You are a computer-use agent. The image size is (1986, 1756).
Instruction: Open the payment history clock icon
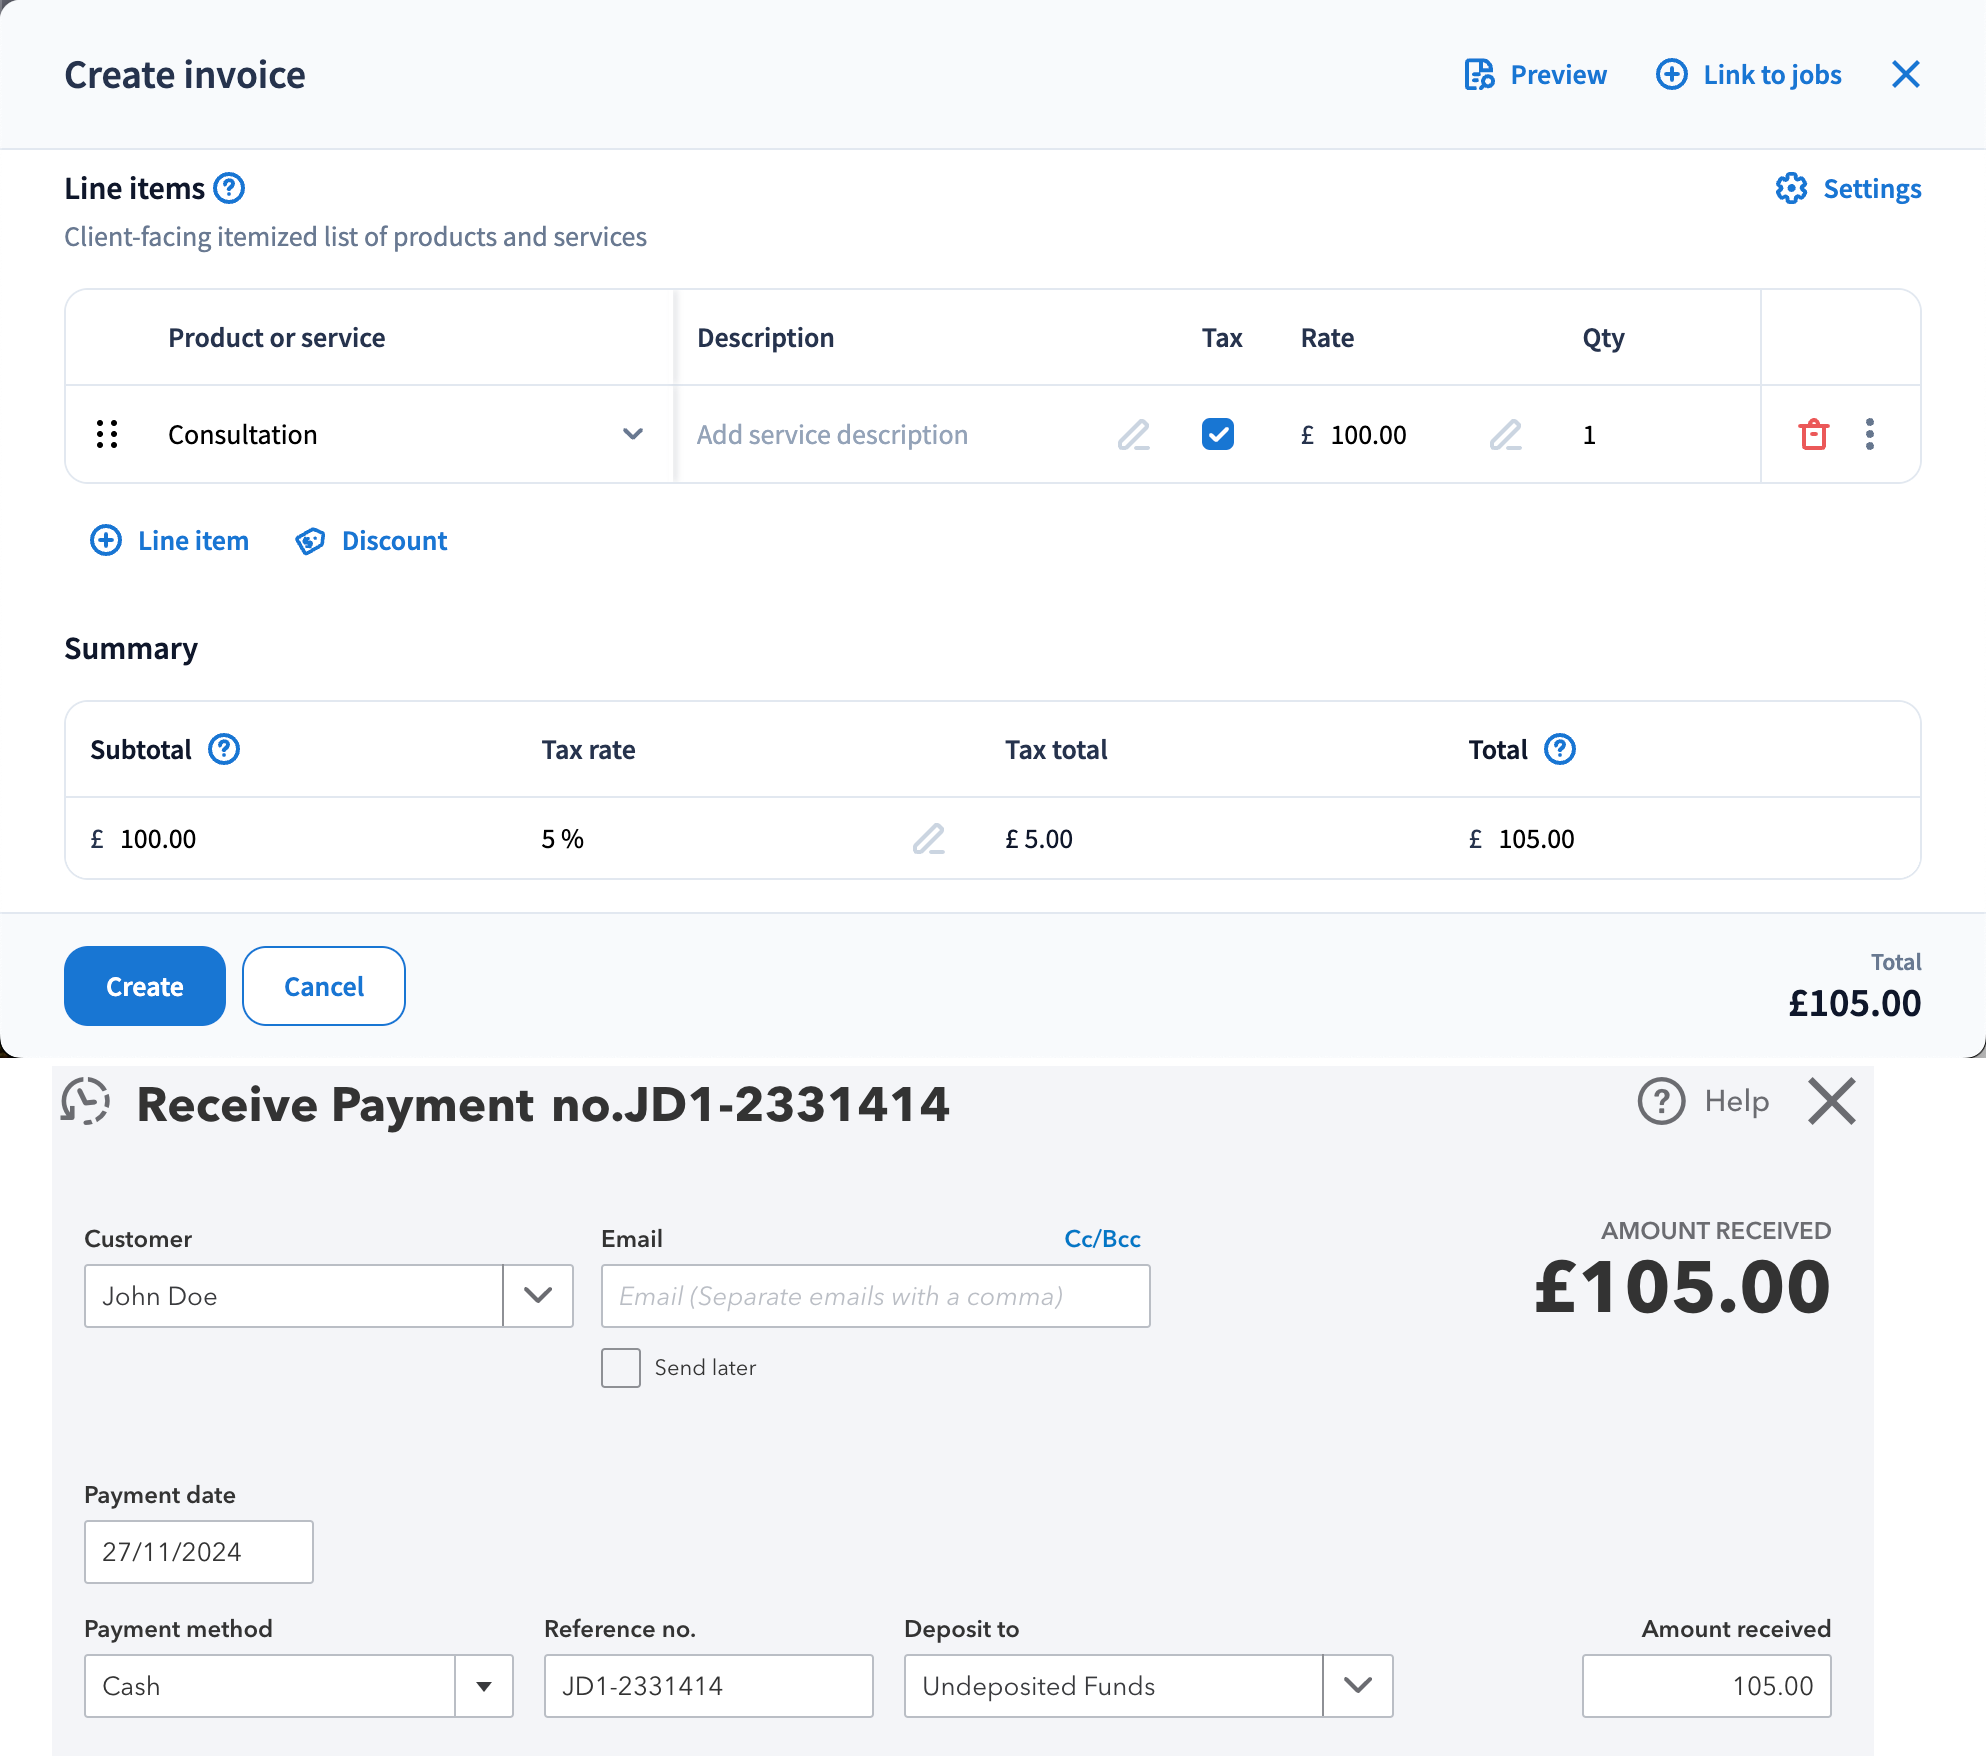[86, 1102]
